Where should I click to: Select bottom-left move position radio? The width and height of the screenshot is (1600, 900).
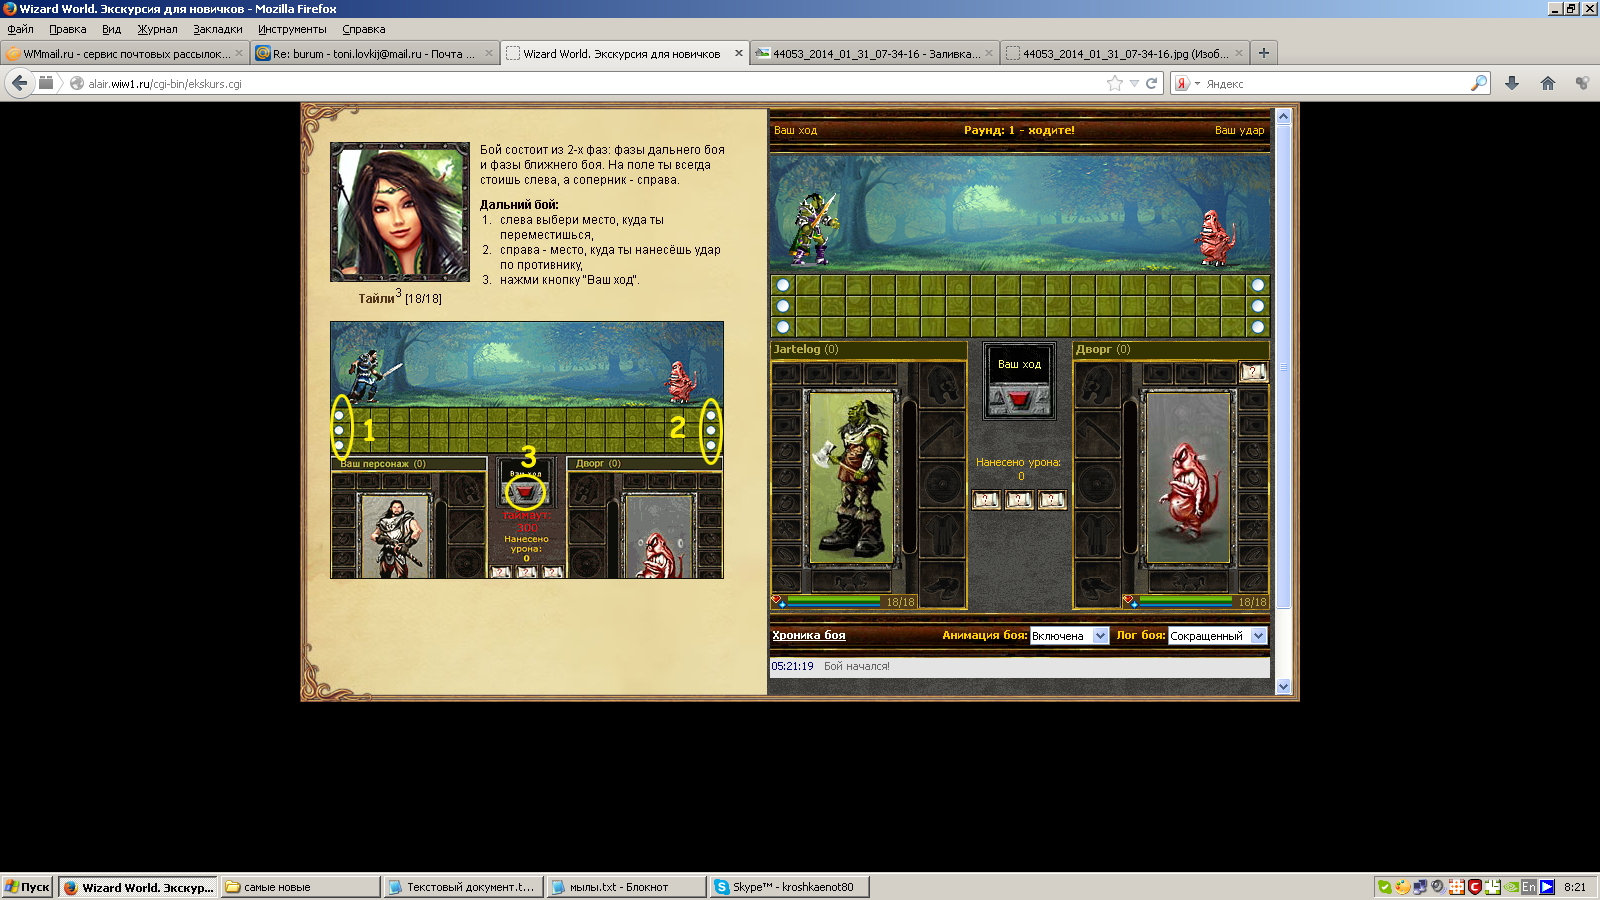pos(783,327)
